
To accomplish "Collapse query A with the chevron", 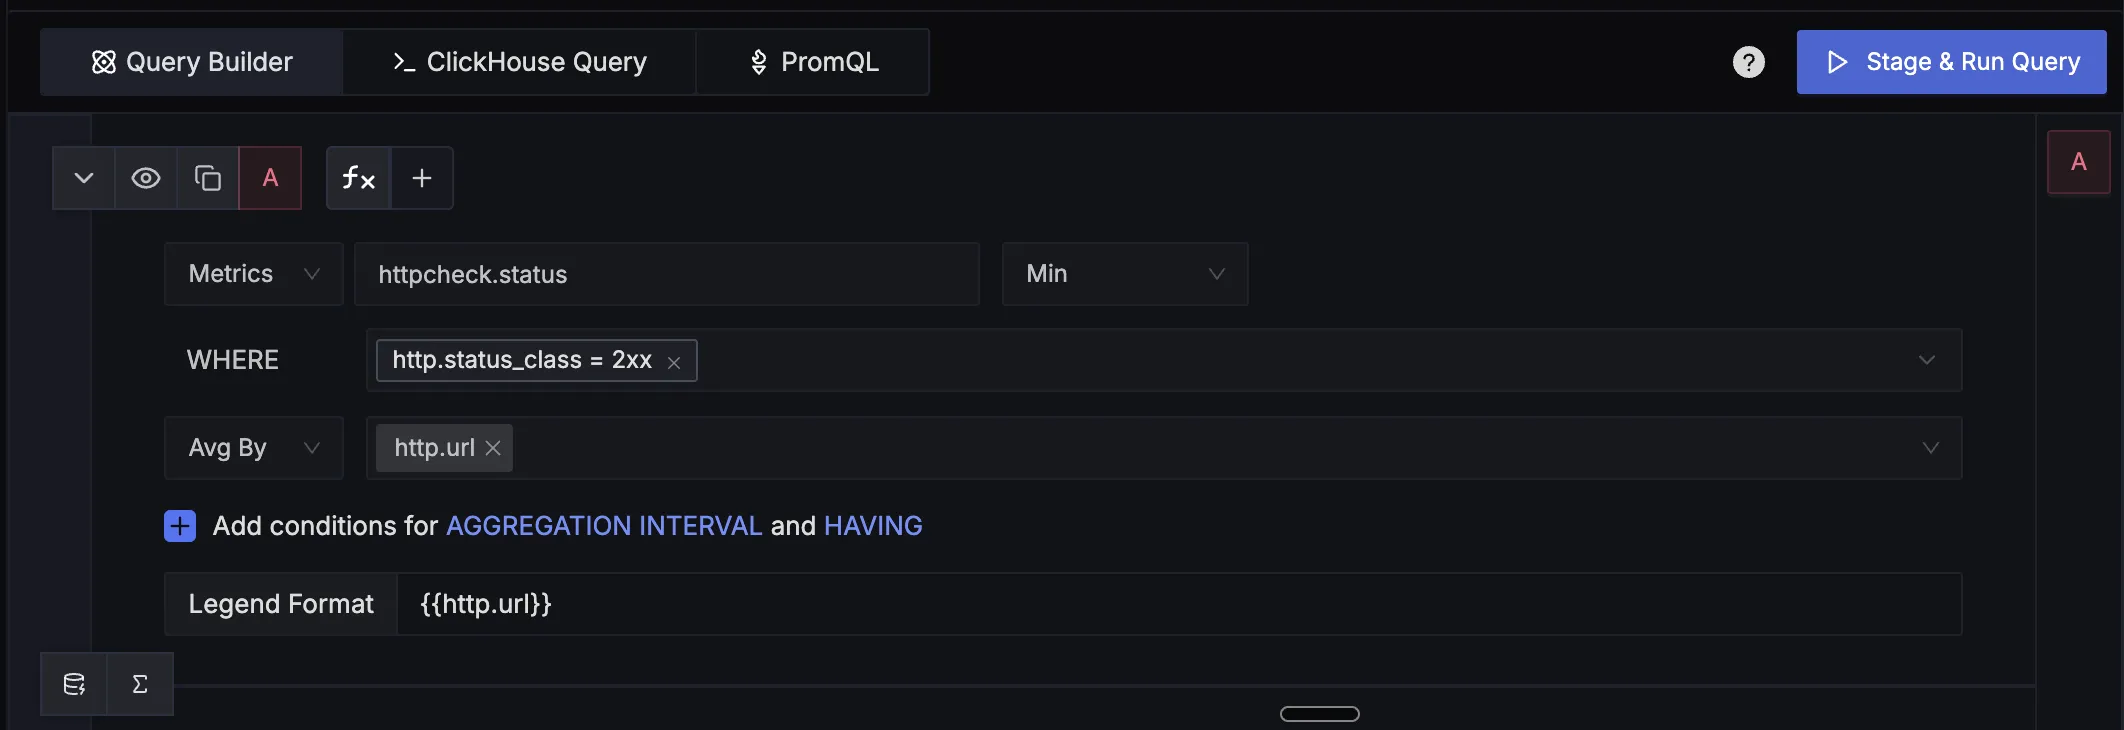I will 84,178.
